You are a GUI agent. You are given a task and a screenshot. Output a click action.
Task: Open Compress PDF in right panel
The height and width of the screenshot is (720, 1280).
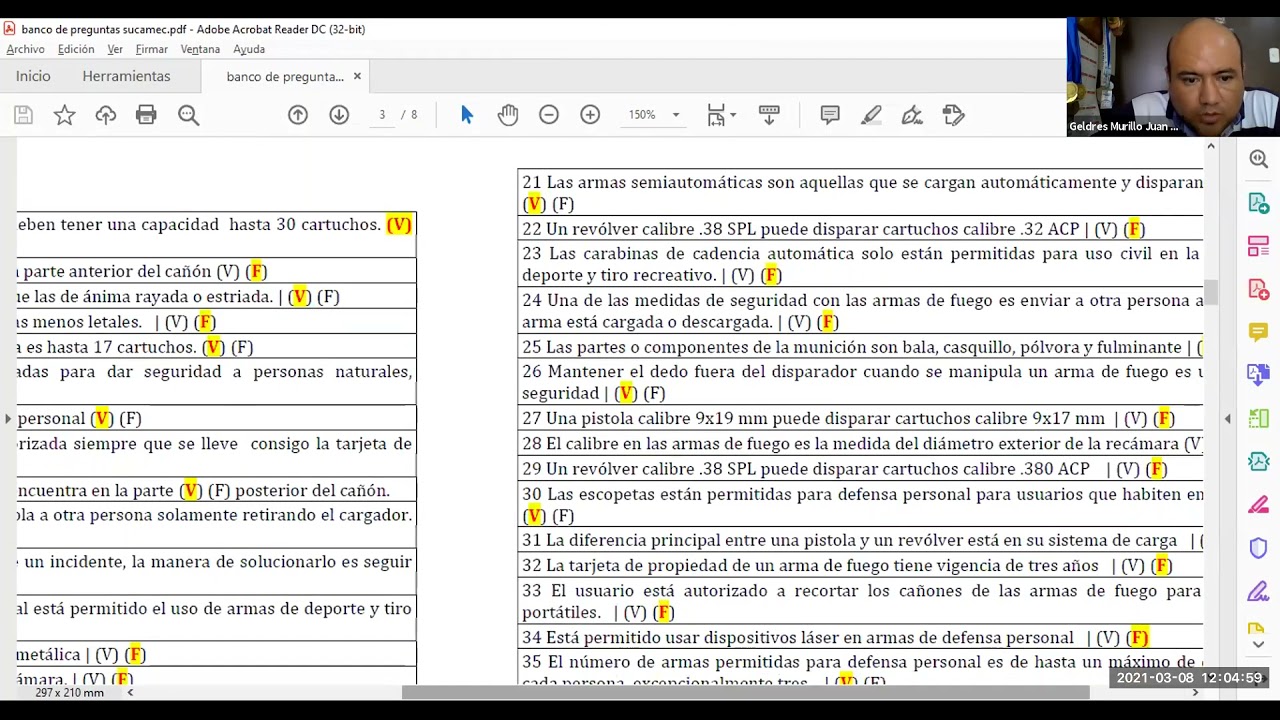tap(1258, 461)
